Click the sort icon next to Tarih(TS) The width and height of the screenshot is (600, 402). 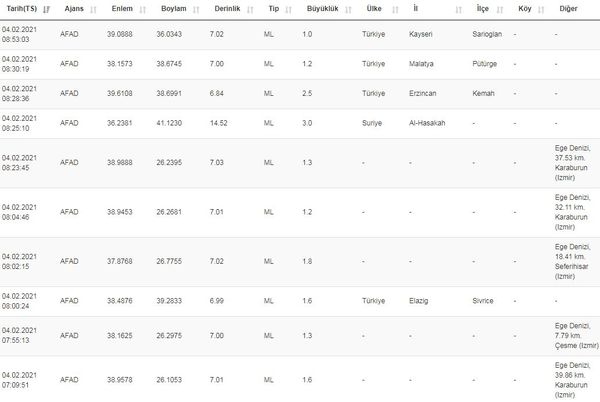[47, 9]
